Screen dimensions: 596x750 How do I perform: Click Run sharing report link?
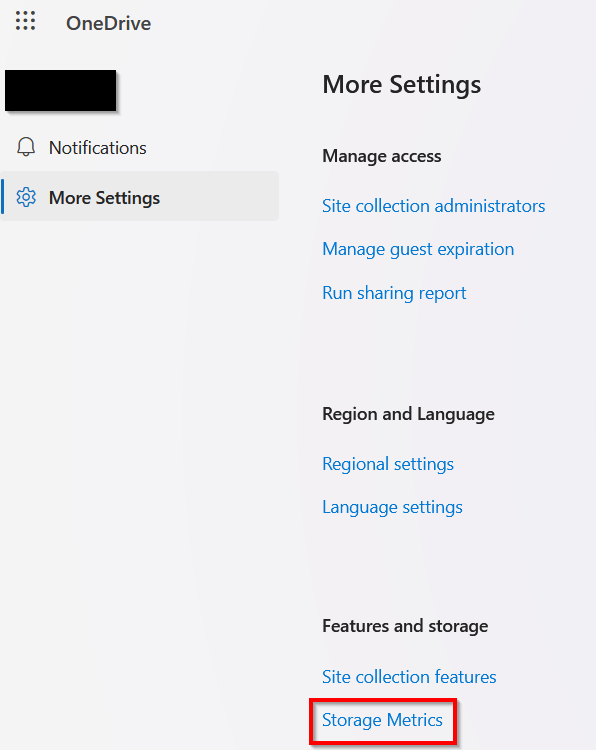click(x=394, y=293)
